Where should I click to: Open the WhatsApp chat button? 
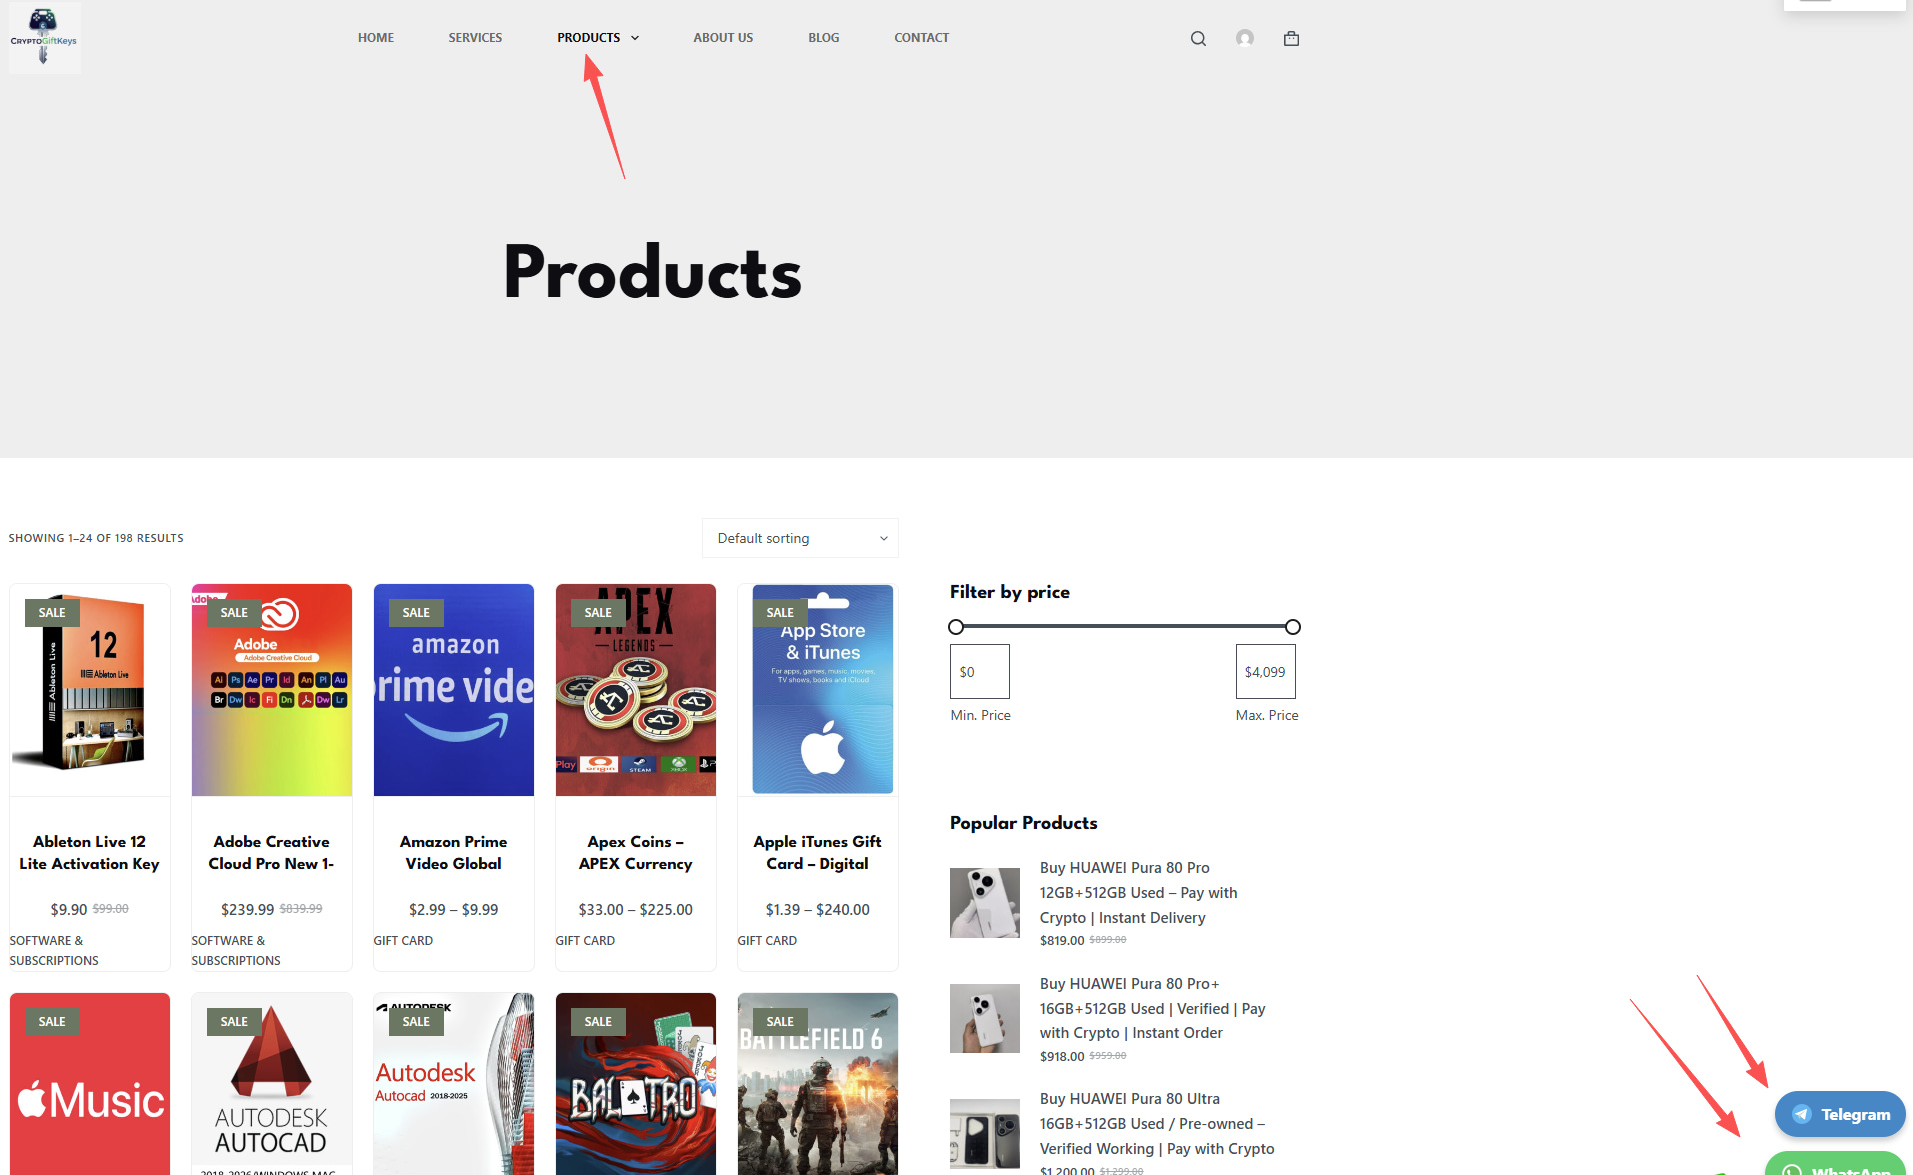[1838, 1165]
